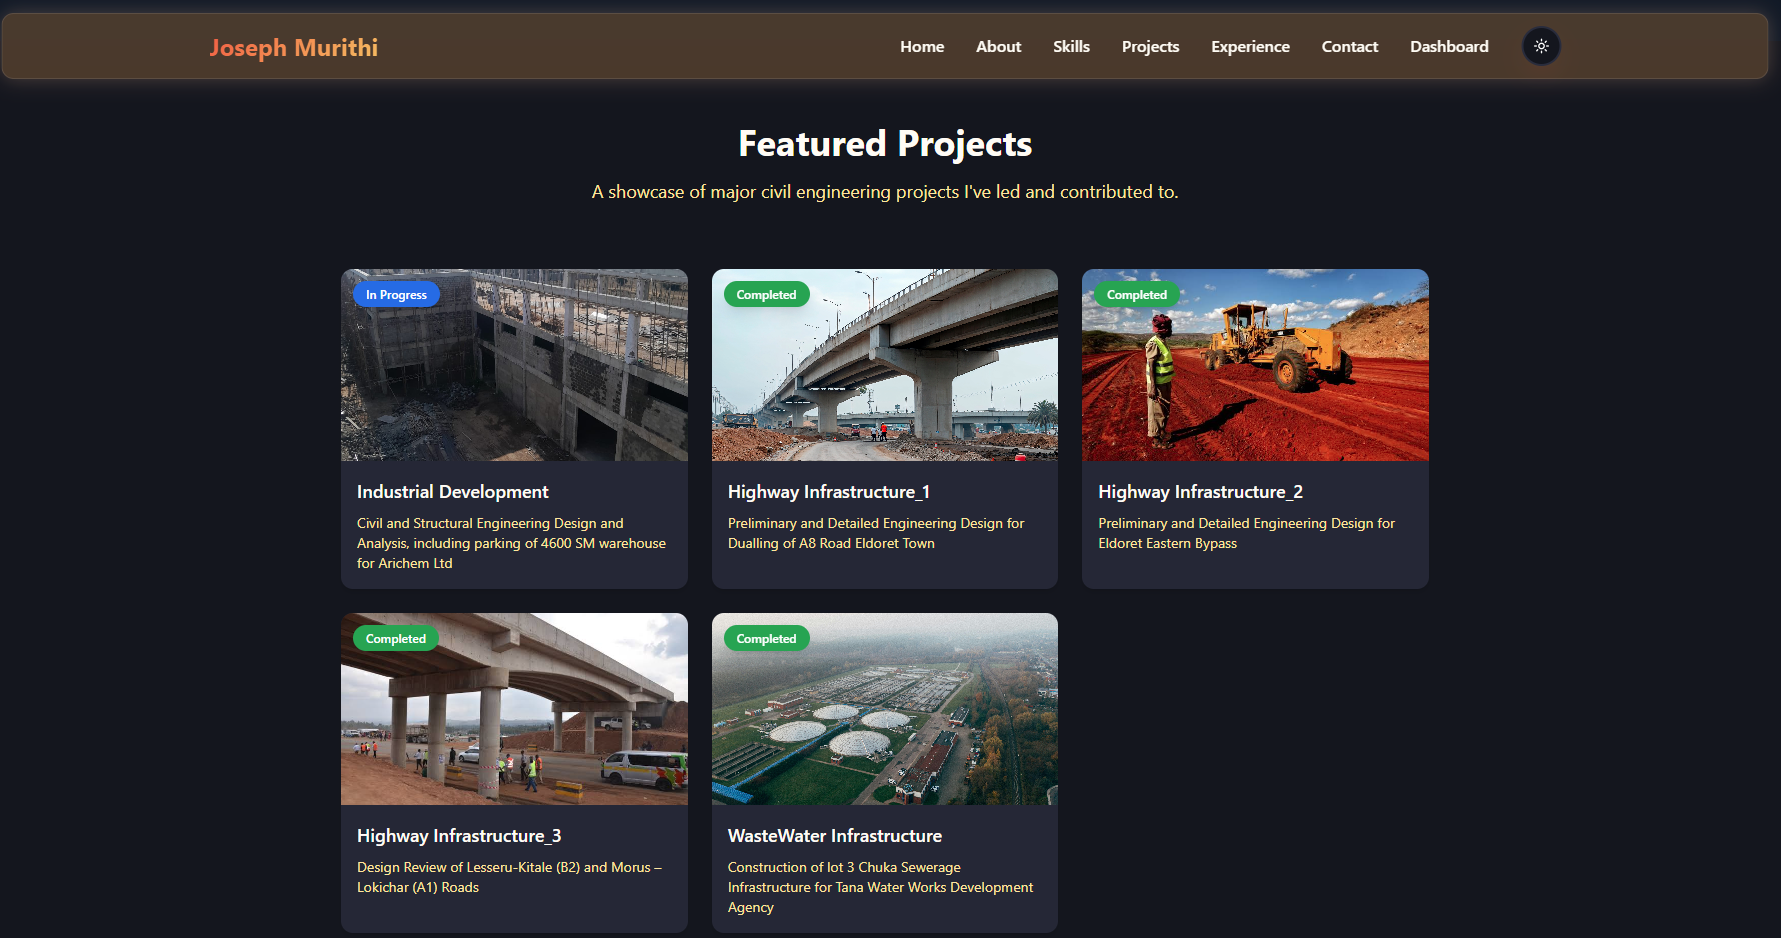Click the Highway Infrastructure_1 project thumbnail
This screenshot has width=1781, height=938.
pos(884,365)
